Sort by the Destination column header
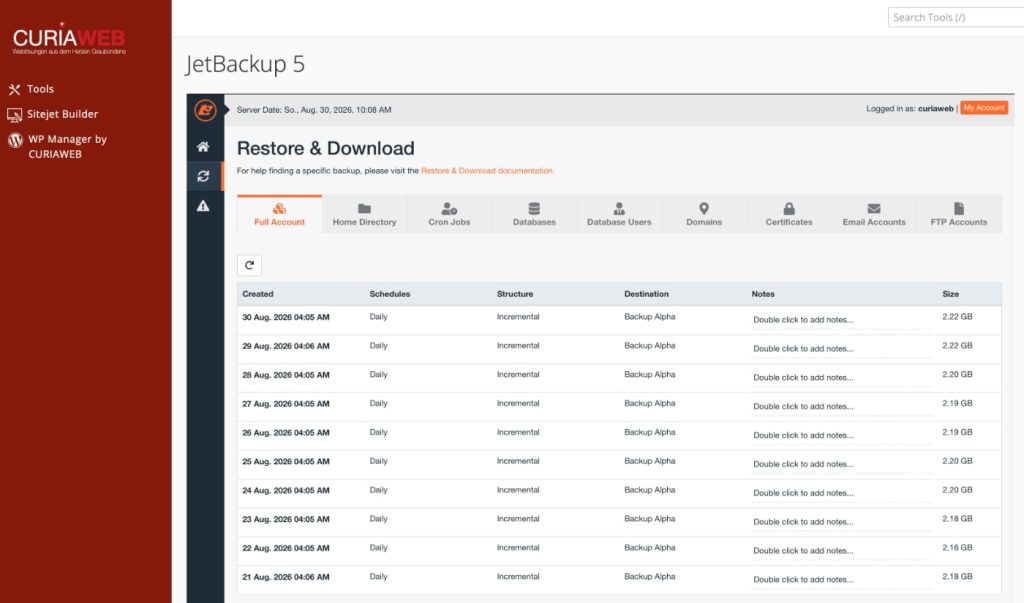 [x=647, y=294]
